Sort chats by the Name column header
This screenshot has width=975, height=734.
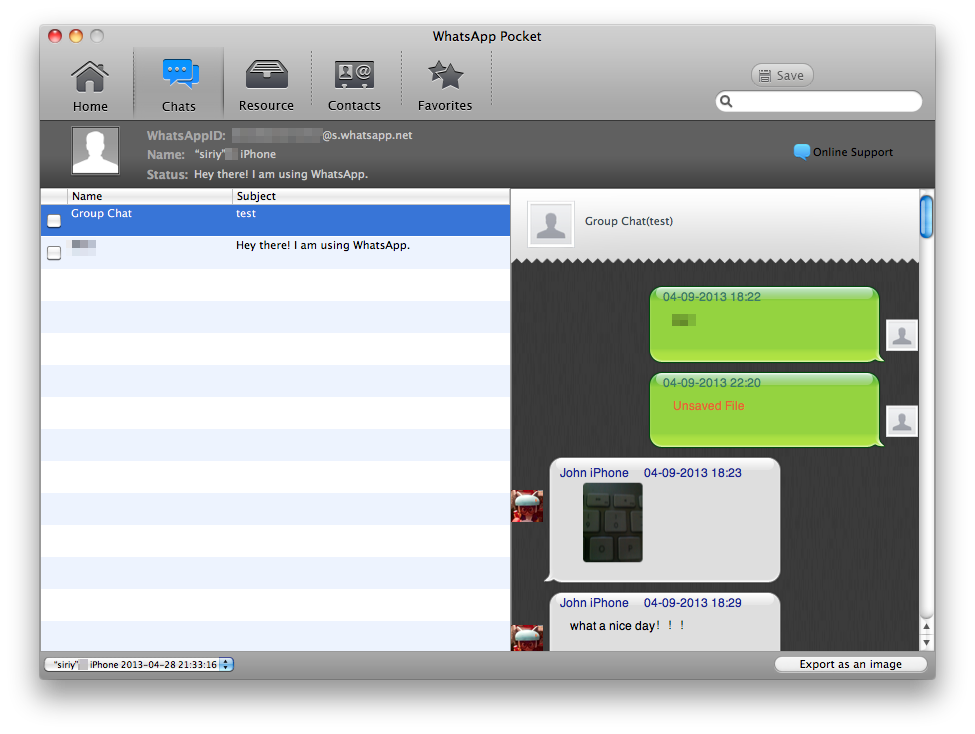(150, 196)
